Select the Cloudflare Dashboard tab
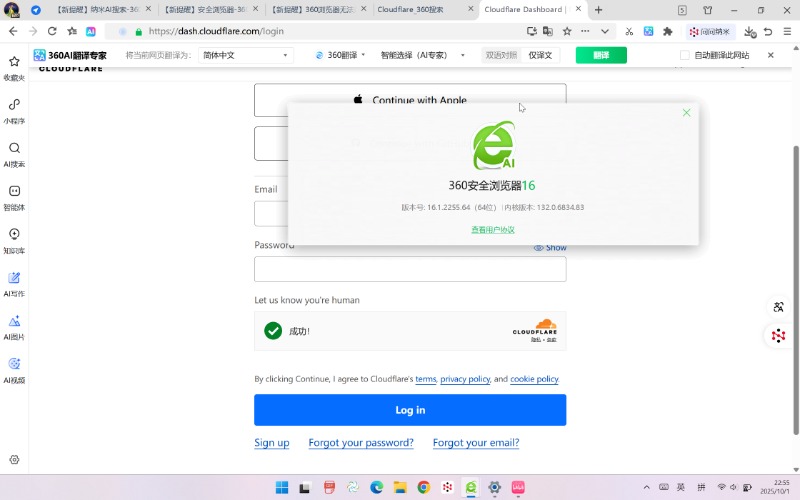This screenshot has height=500, width=800. [x=526, y=9]
